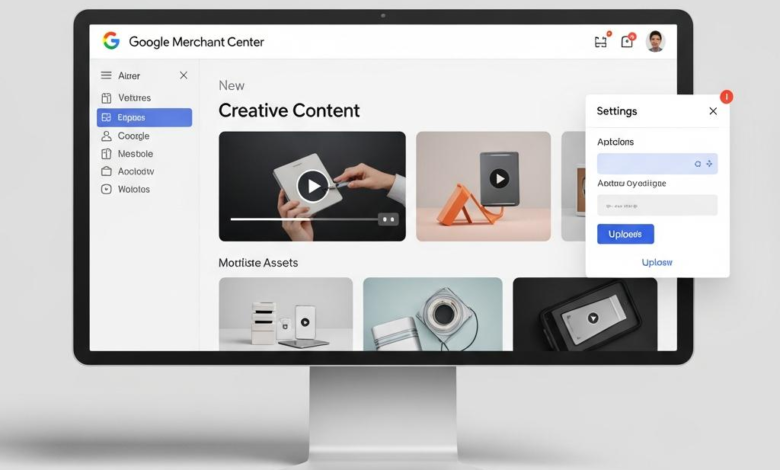Viewport: 780px width, 470px height.
Task: Click the Google G logo
Action: click(111, 41)
